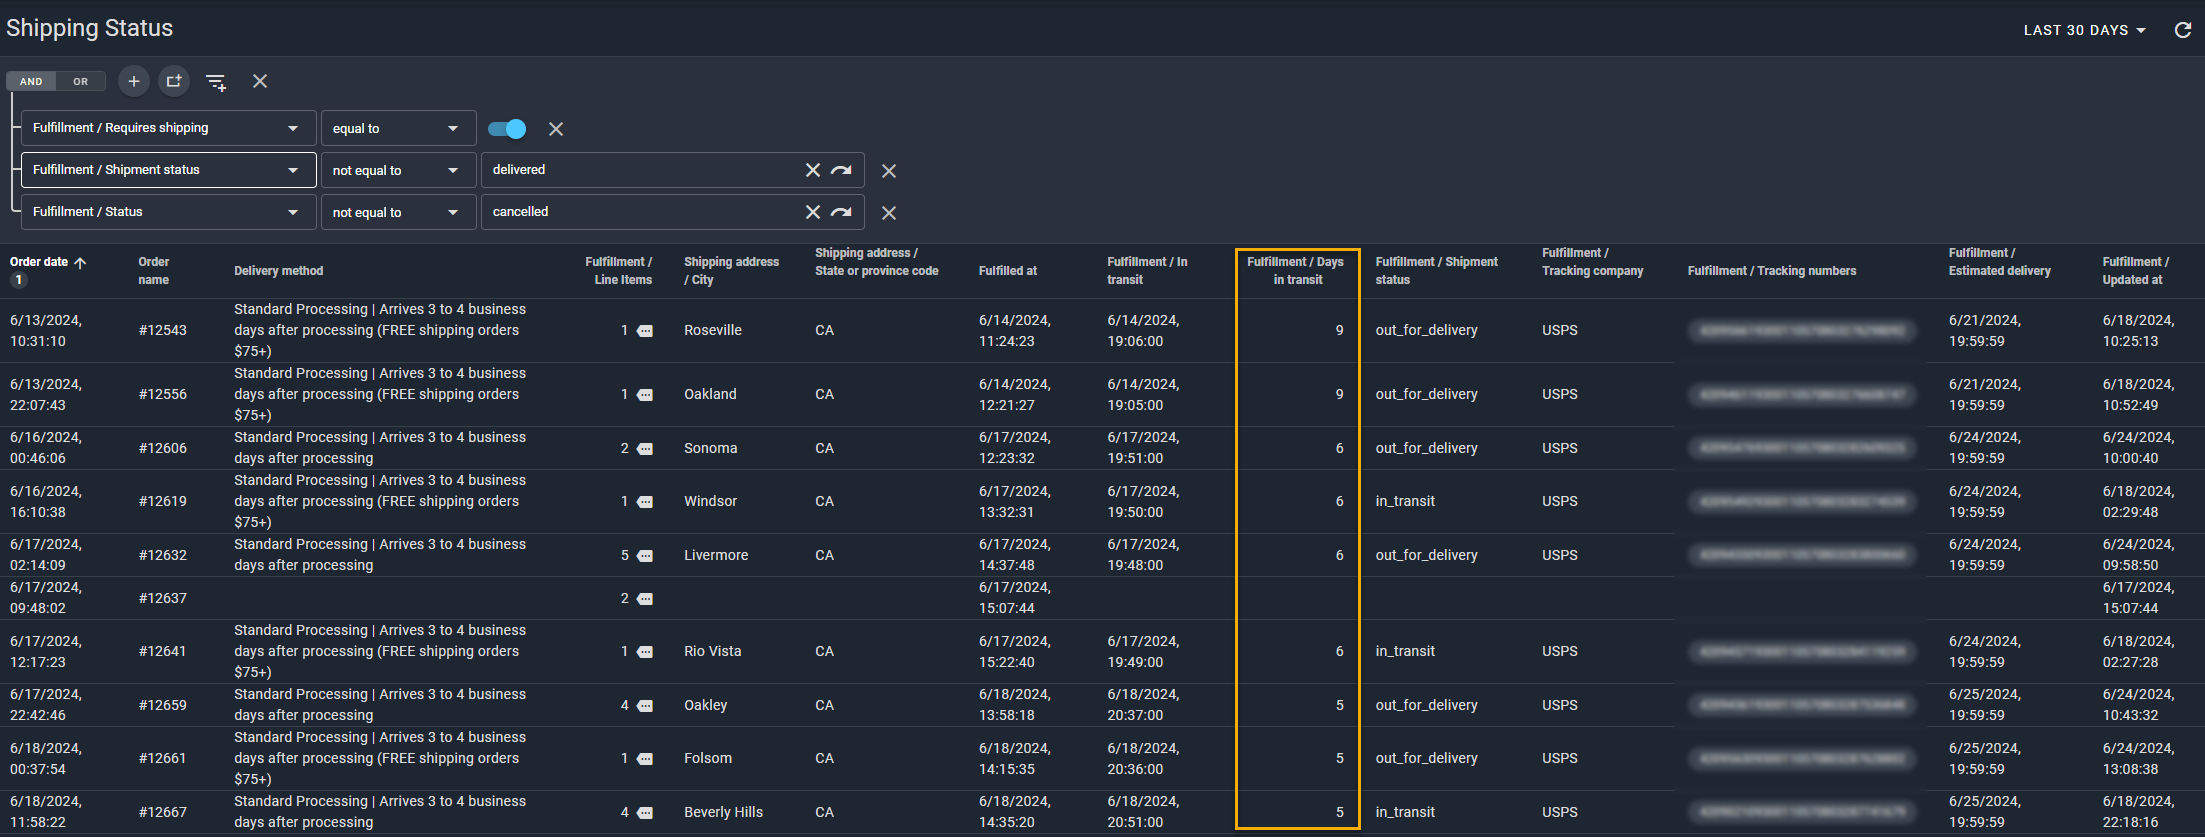The height and width of the screenshot is (837, 2205).
Task: Open 'equal to' operator dropdown
Action: 397,129
